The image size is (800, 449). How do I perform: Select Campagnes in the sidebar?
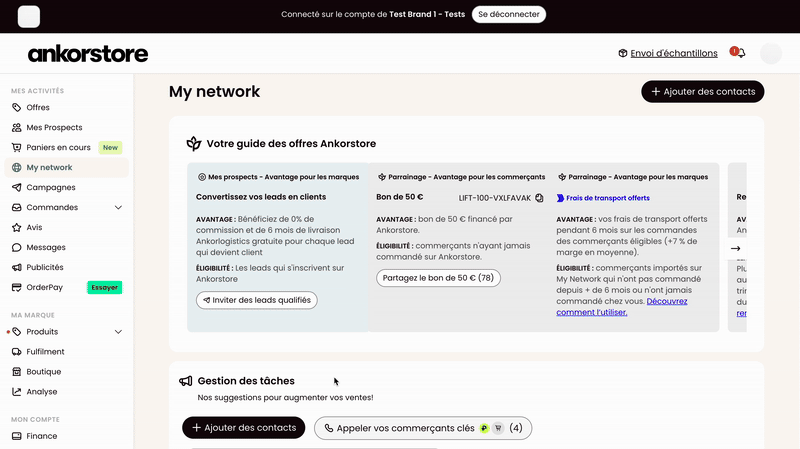coord(51,188)
